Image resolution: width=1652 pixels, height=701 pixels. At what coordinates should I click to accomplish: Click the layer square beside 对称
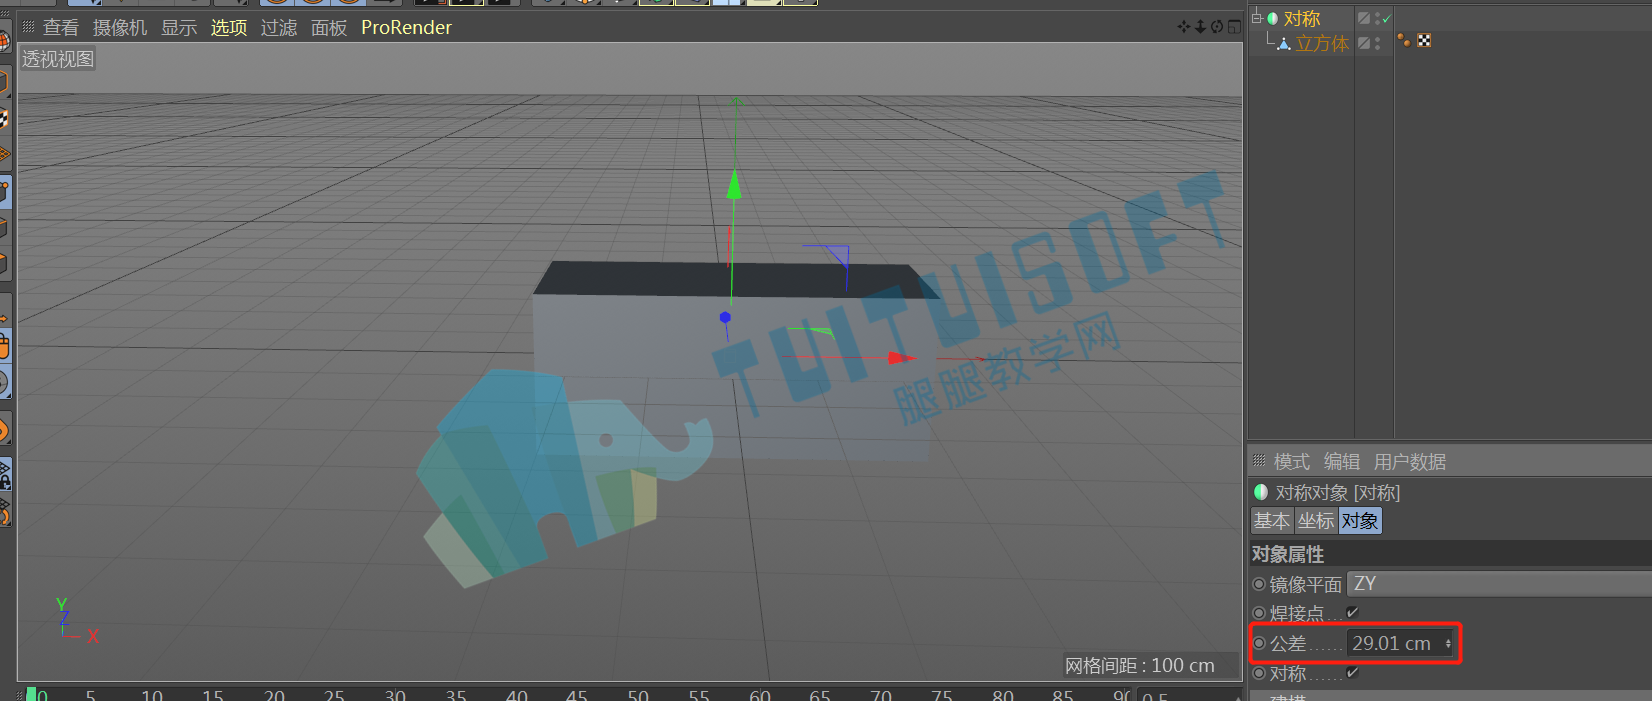[1364, 18]
